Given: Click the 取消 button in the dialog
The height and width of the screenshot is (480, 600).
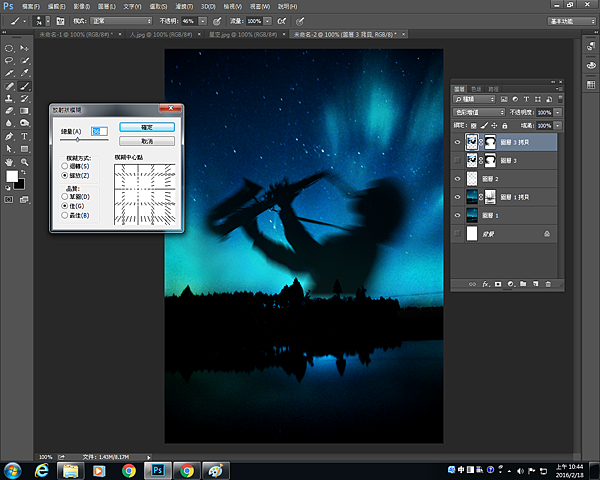Looking at the screenshot, I should tap(147, 141).
